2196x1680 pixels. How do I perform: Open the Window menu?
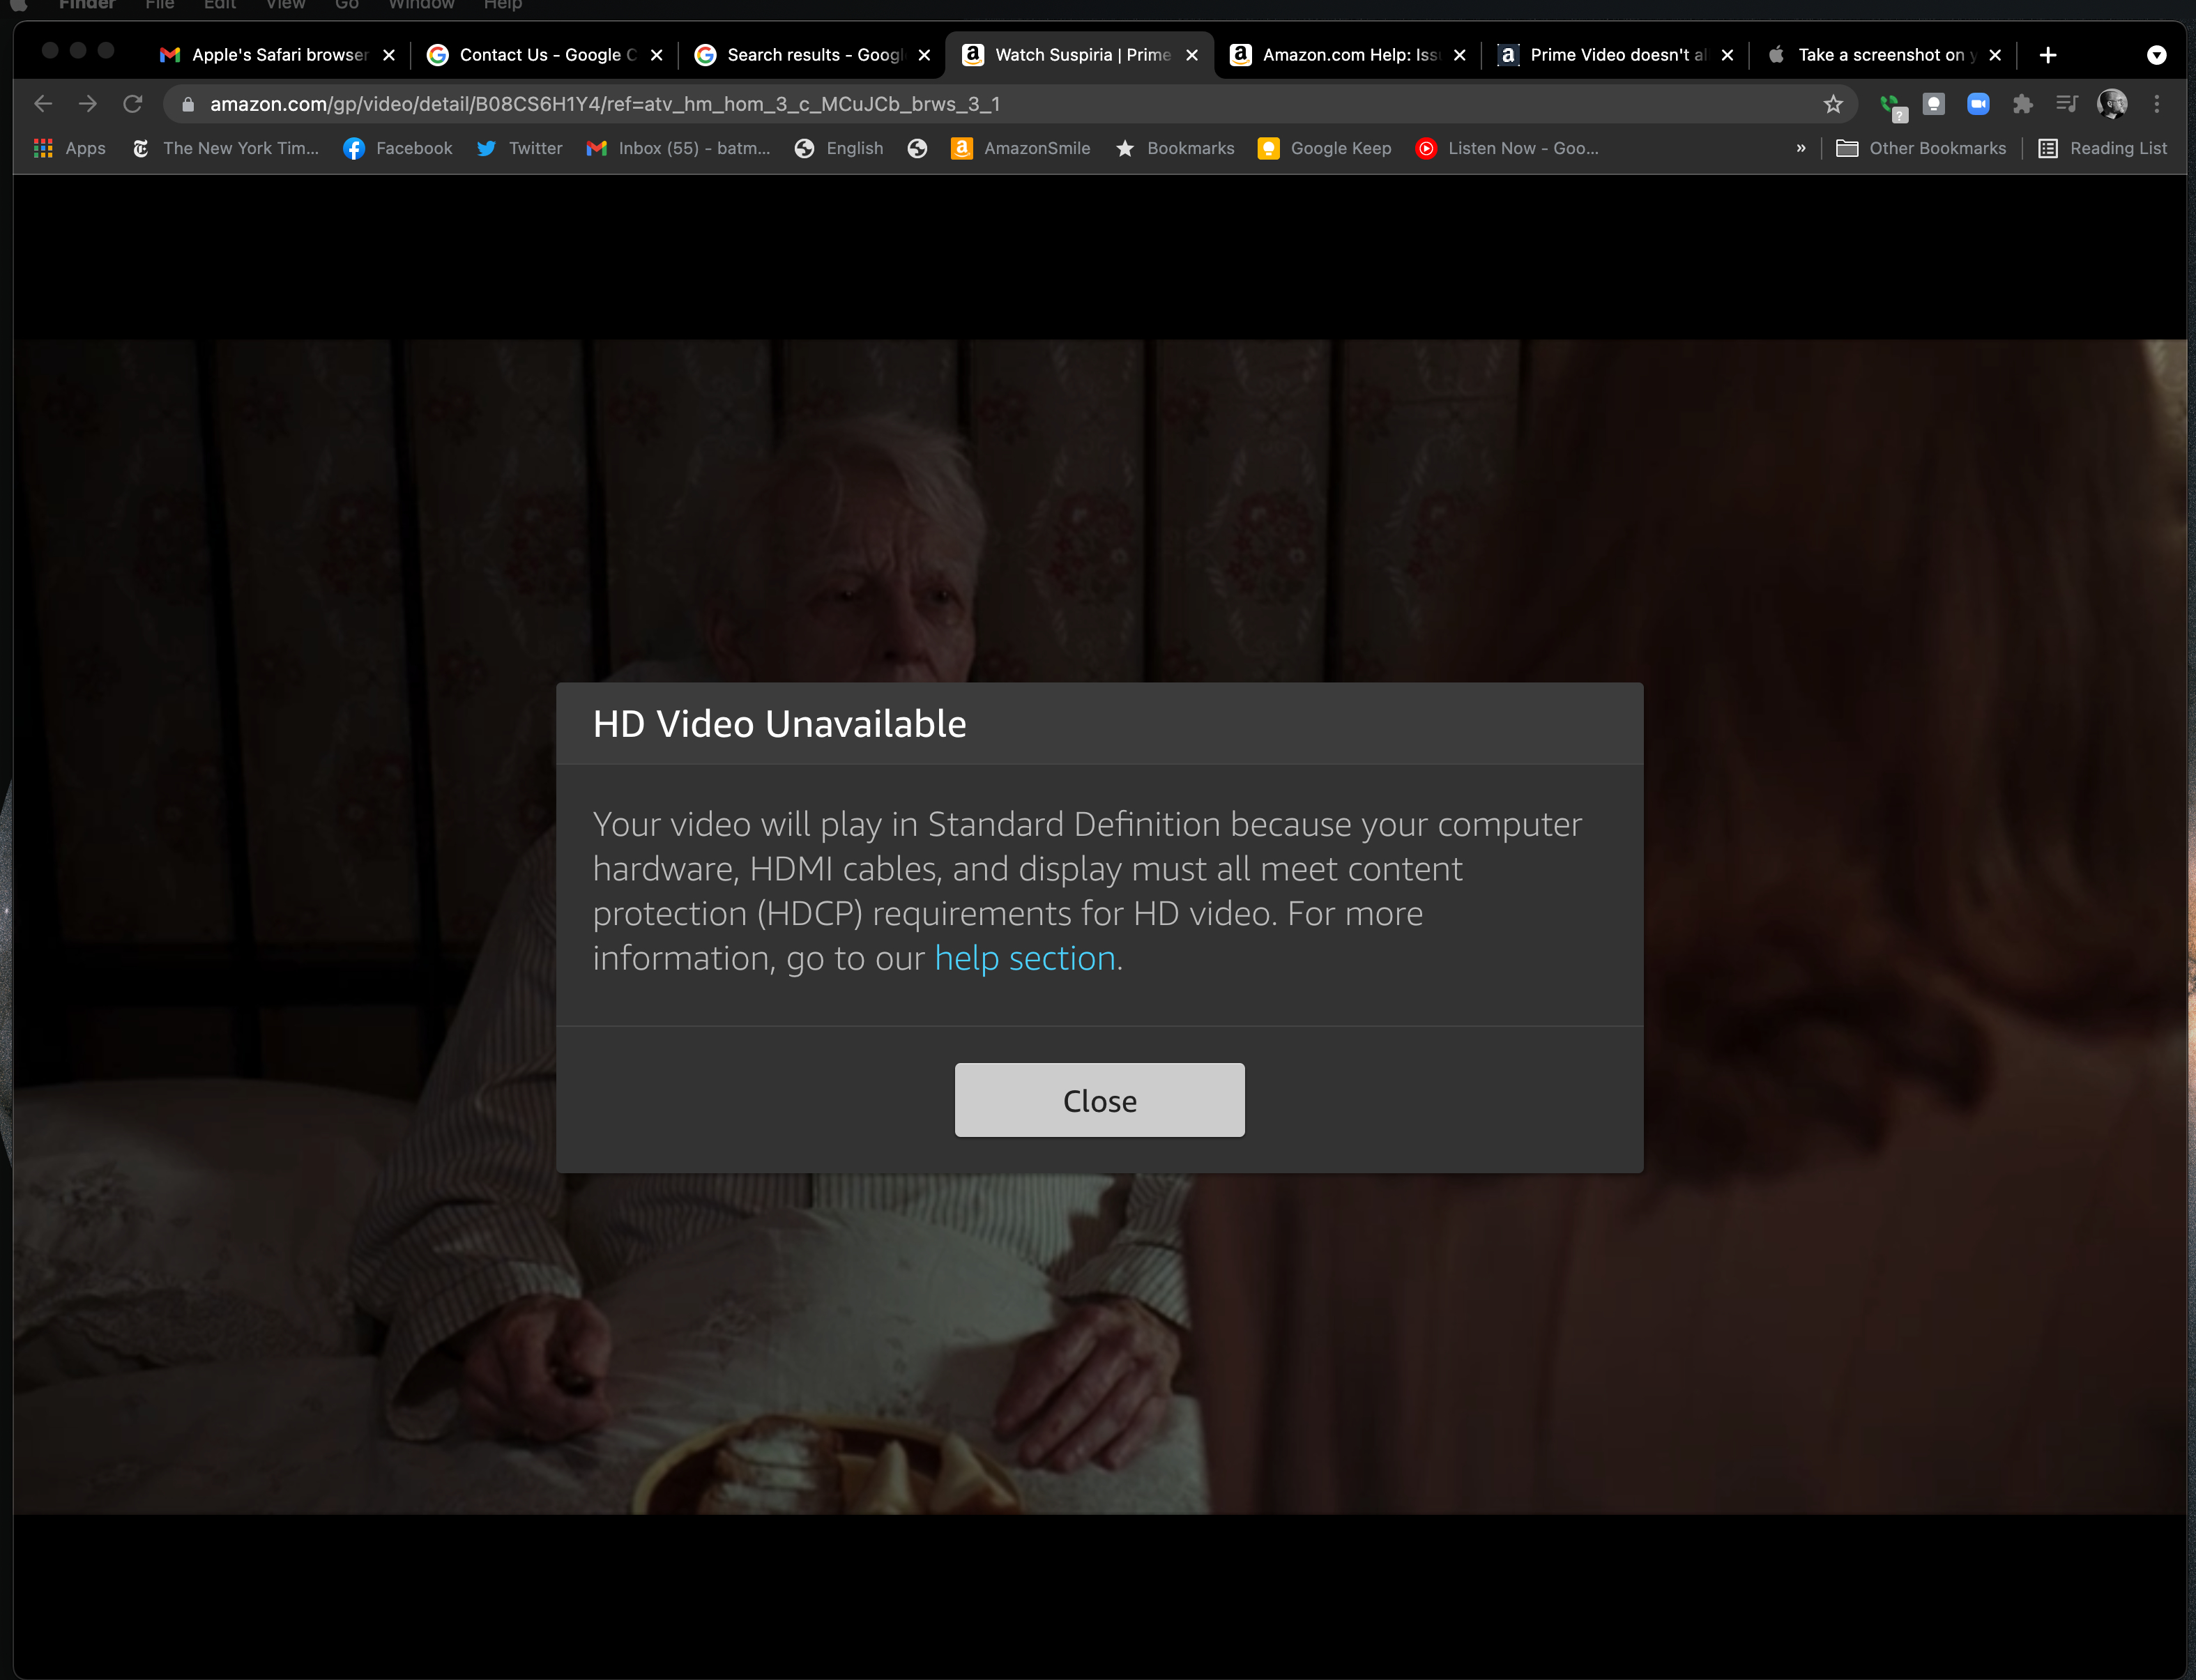coord(421,5)
